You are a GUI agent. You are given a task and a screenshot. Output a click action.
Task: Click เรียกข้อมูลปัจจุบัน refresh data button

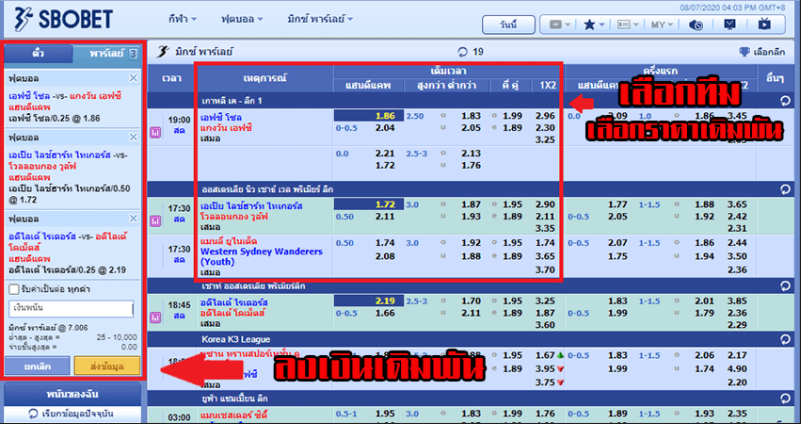[x=73, y=414]
